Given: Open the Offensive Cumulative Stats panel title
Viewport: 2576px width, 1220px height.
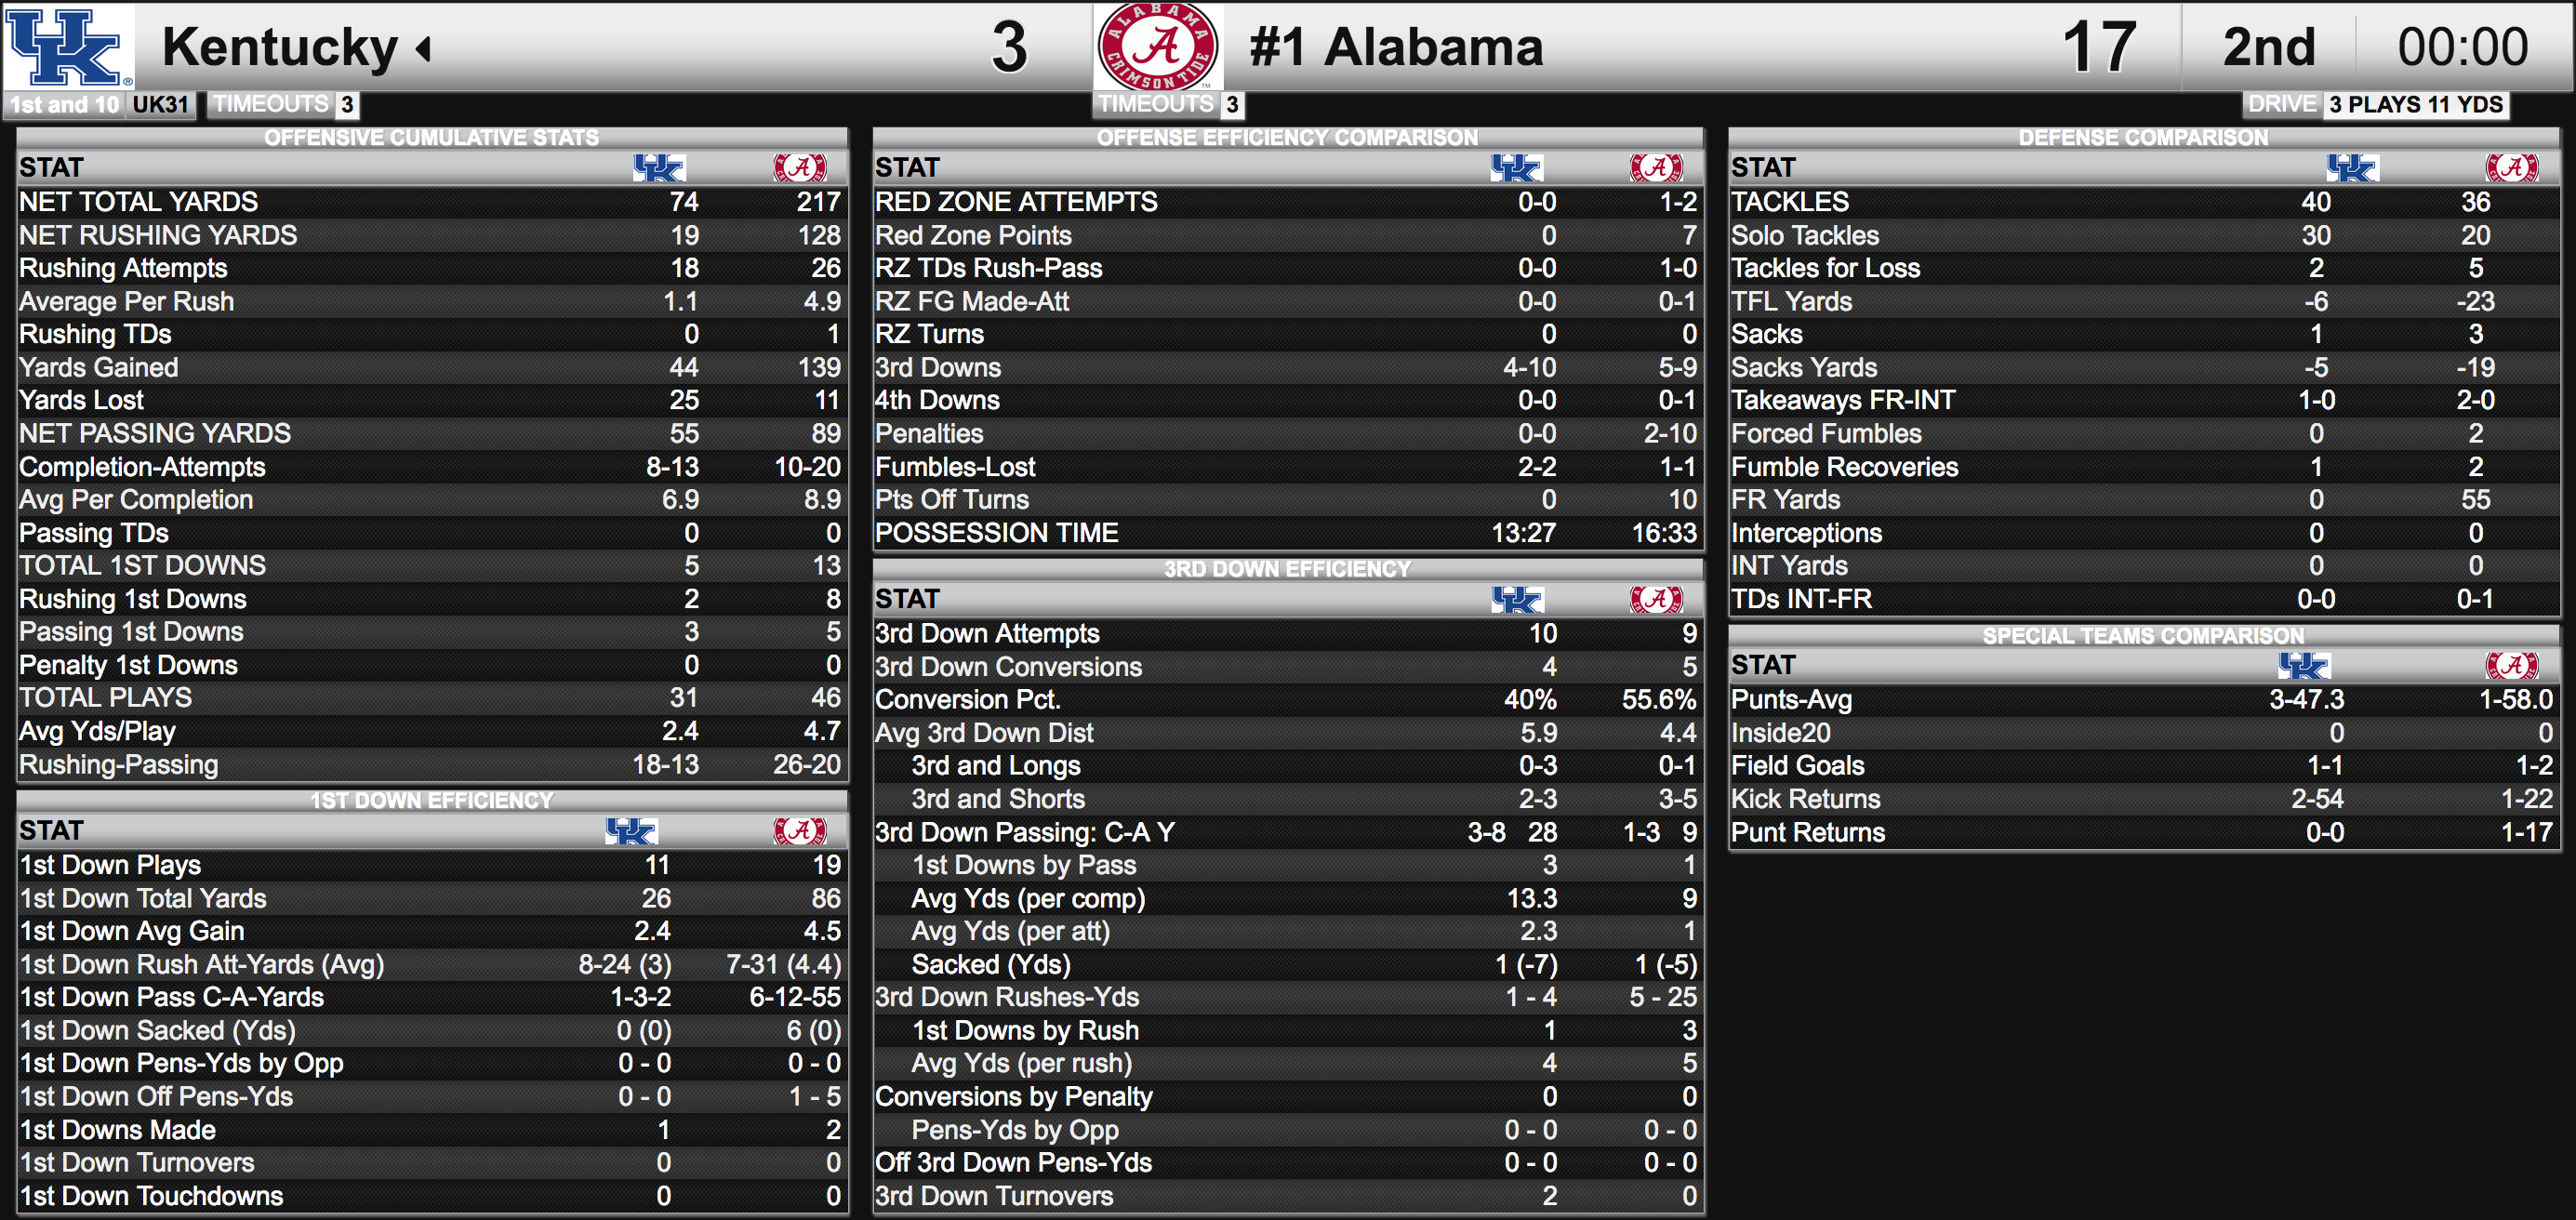Looking at the screenshot, I should (431, 138).
